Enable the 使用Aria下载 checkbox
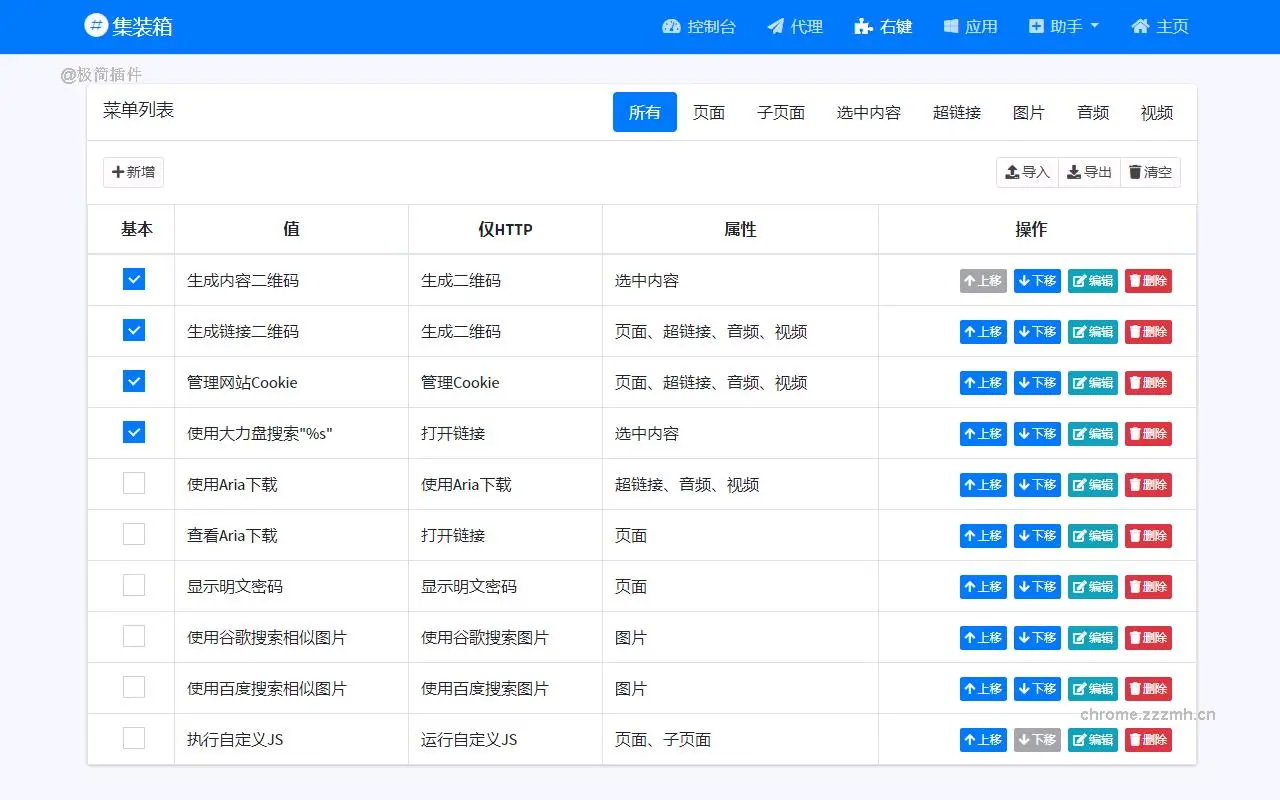This screenshot has height=800, width=1280. [134, 482]
